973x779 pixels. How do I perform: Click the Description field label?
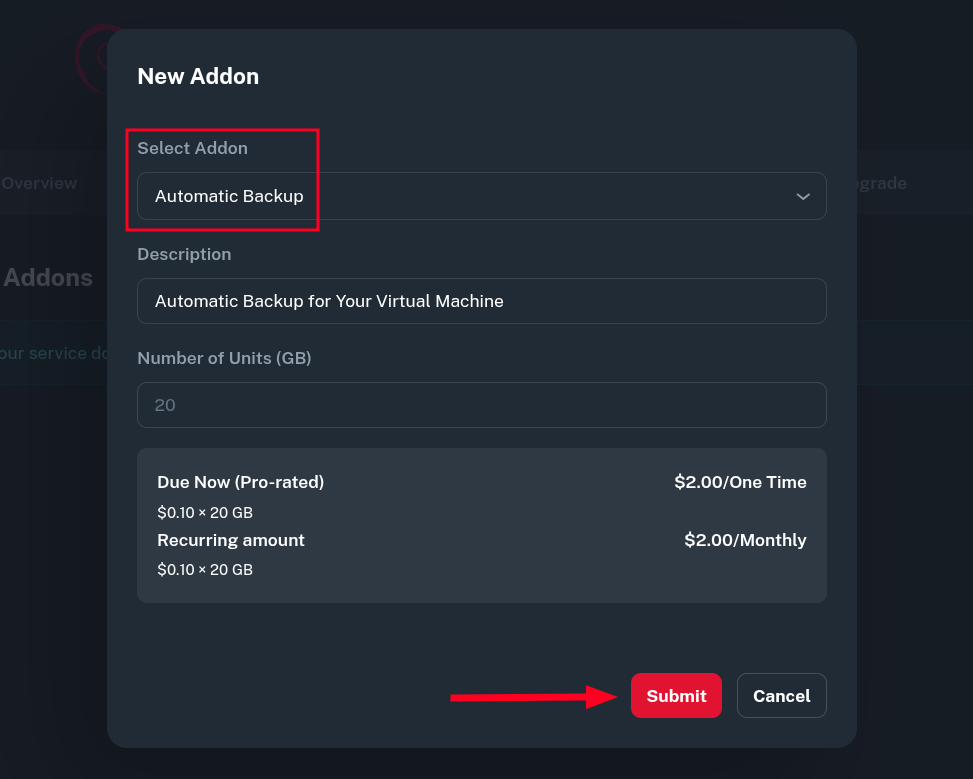[x=184, y=254]
